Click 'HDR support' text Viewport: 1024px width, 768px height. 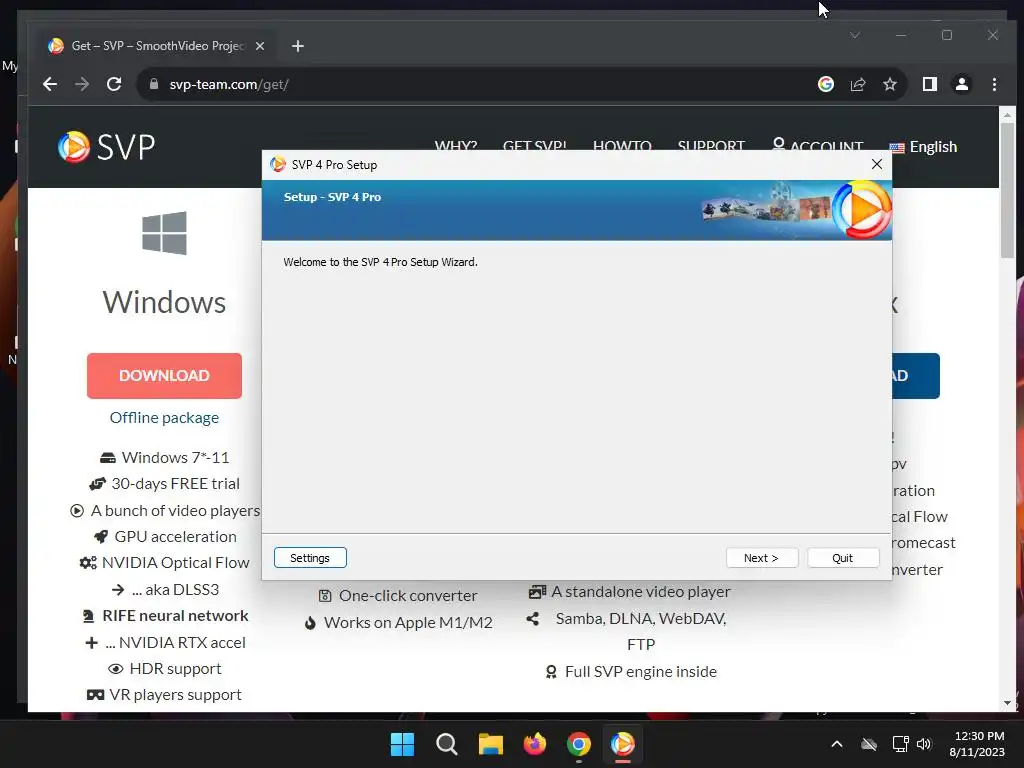click(x=175, y=669)
